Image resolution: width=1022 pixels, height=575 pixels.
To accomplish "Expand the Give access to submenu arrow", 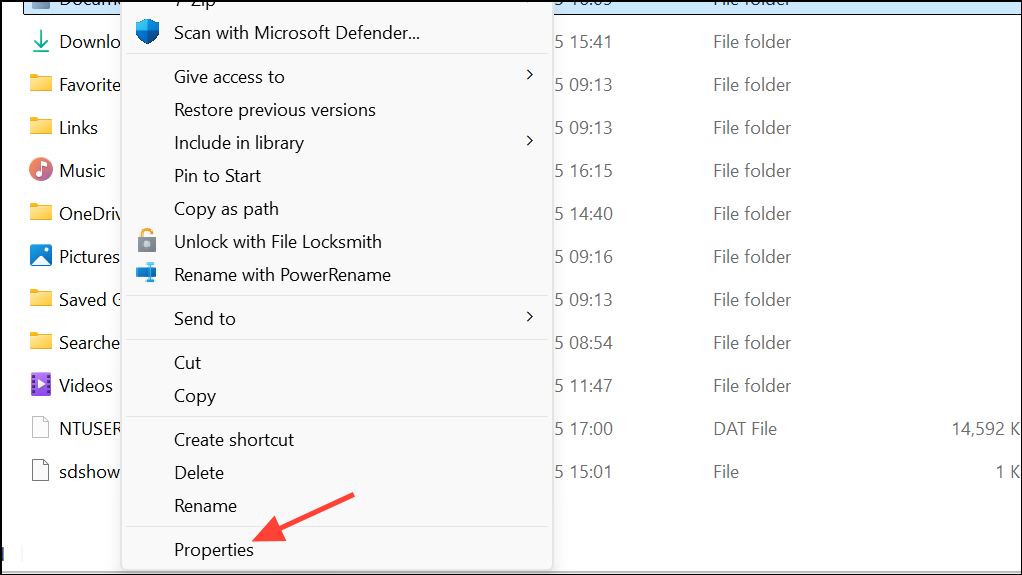I will point(530,75).
